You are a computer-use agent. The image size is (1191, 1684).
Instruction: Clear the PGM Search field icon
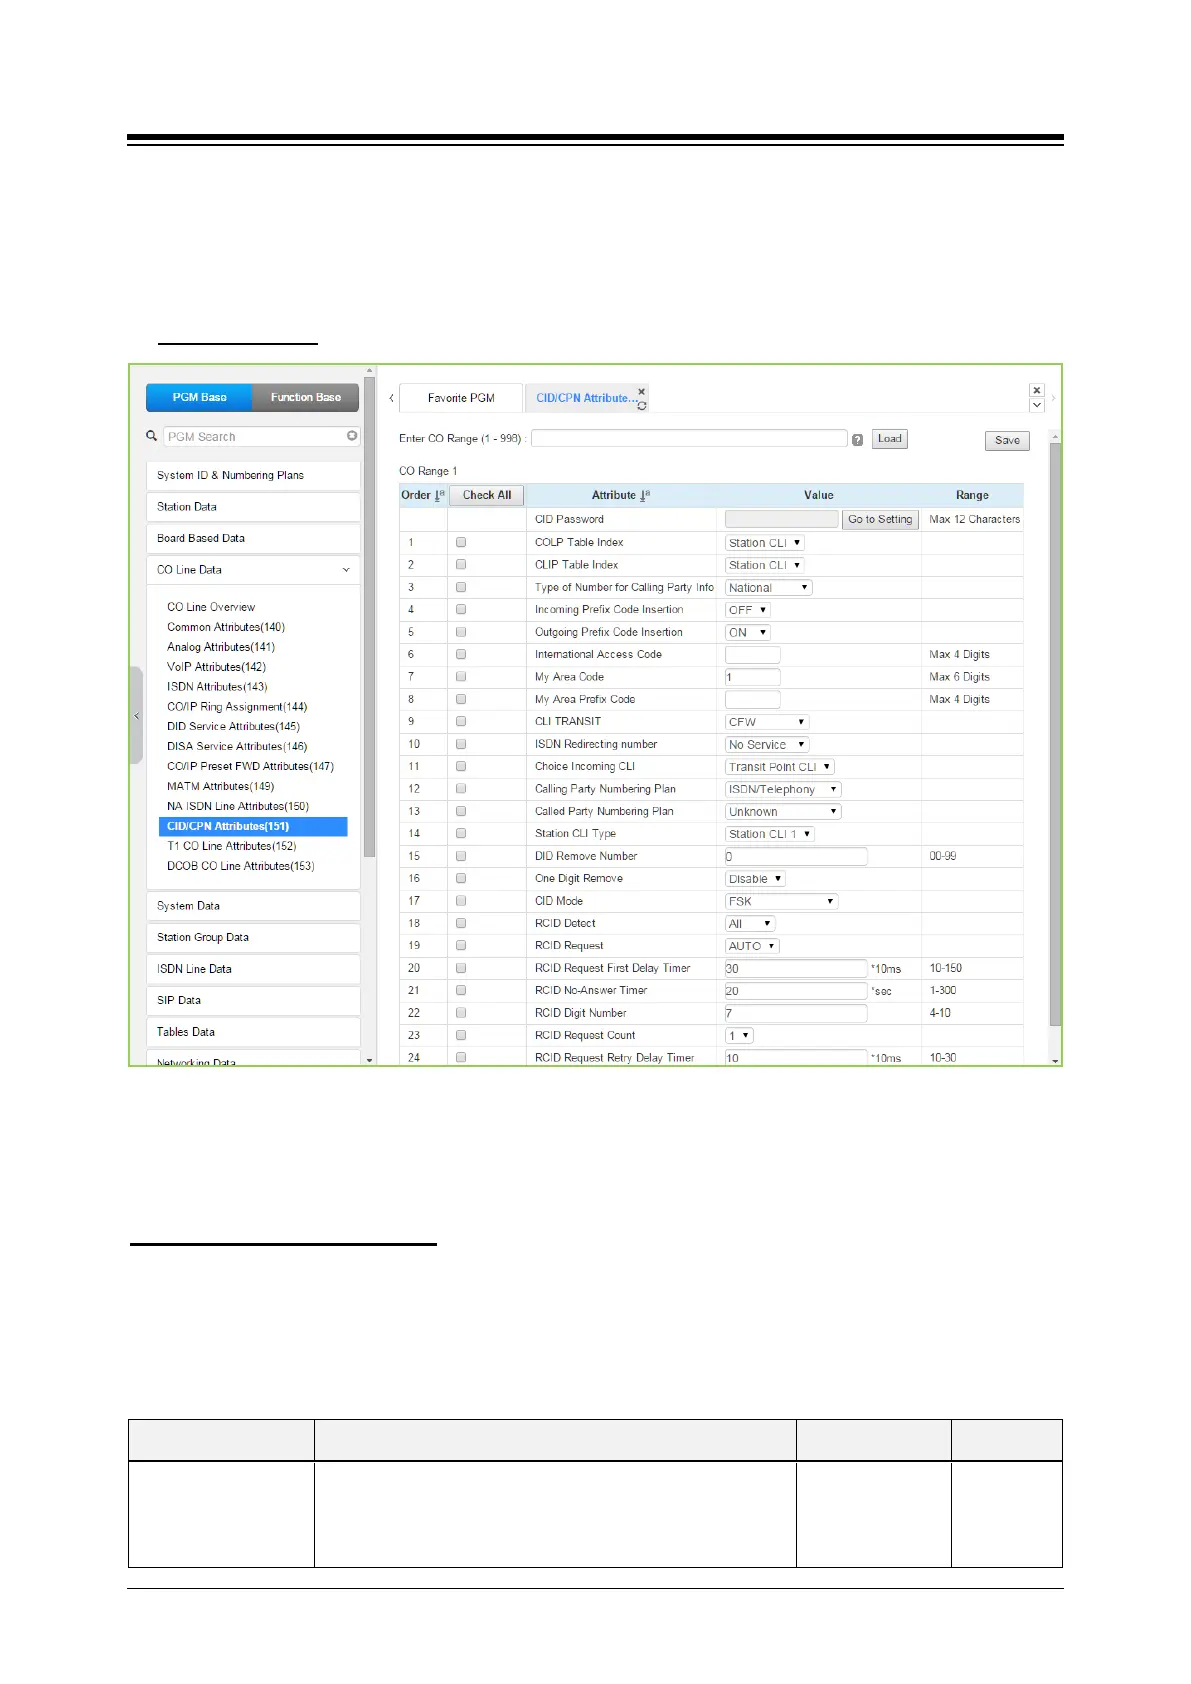352,436
